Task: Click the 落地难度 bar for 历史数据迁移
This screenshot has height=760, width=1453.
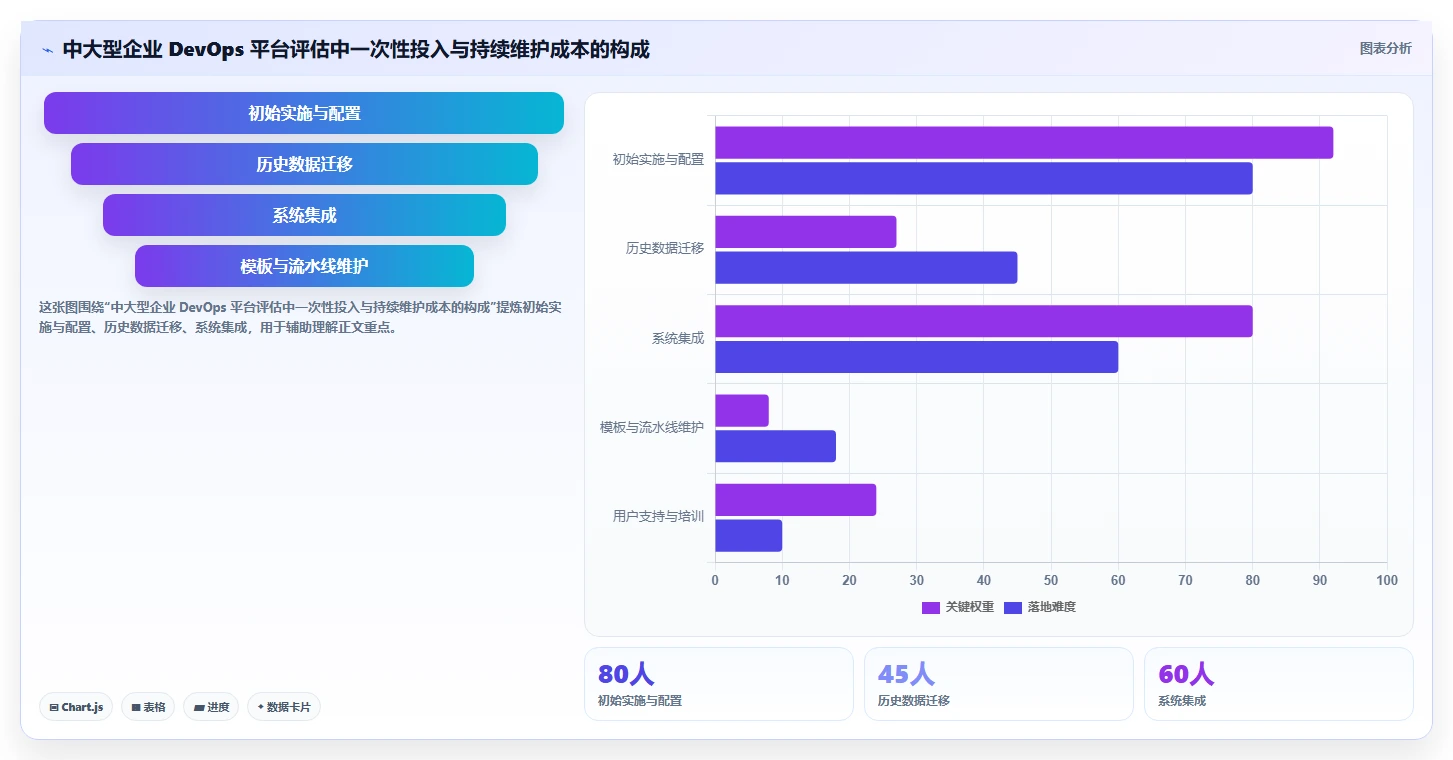Action: click(866, 267)
